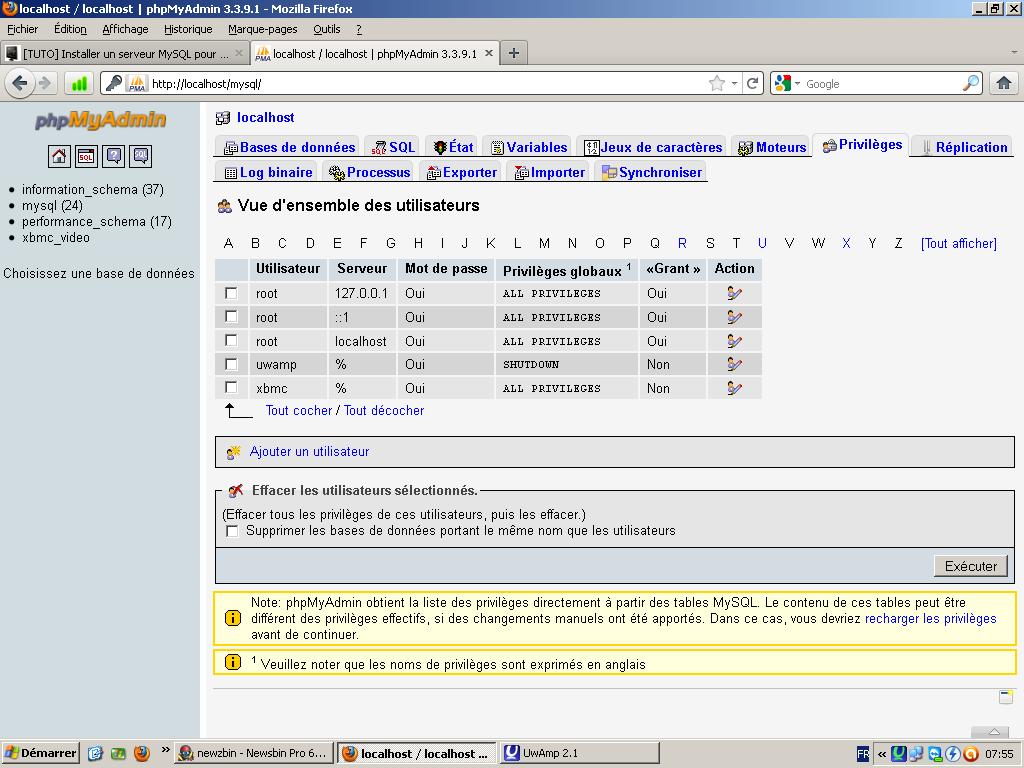Tick the checkbox for root at ::1
1024x768 pixels.
[x=231, y=317]
